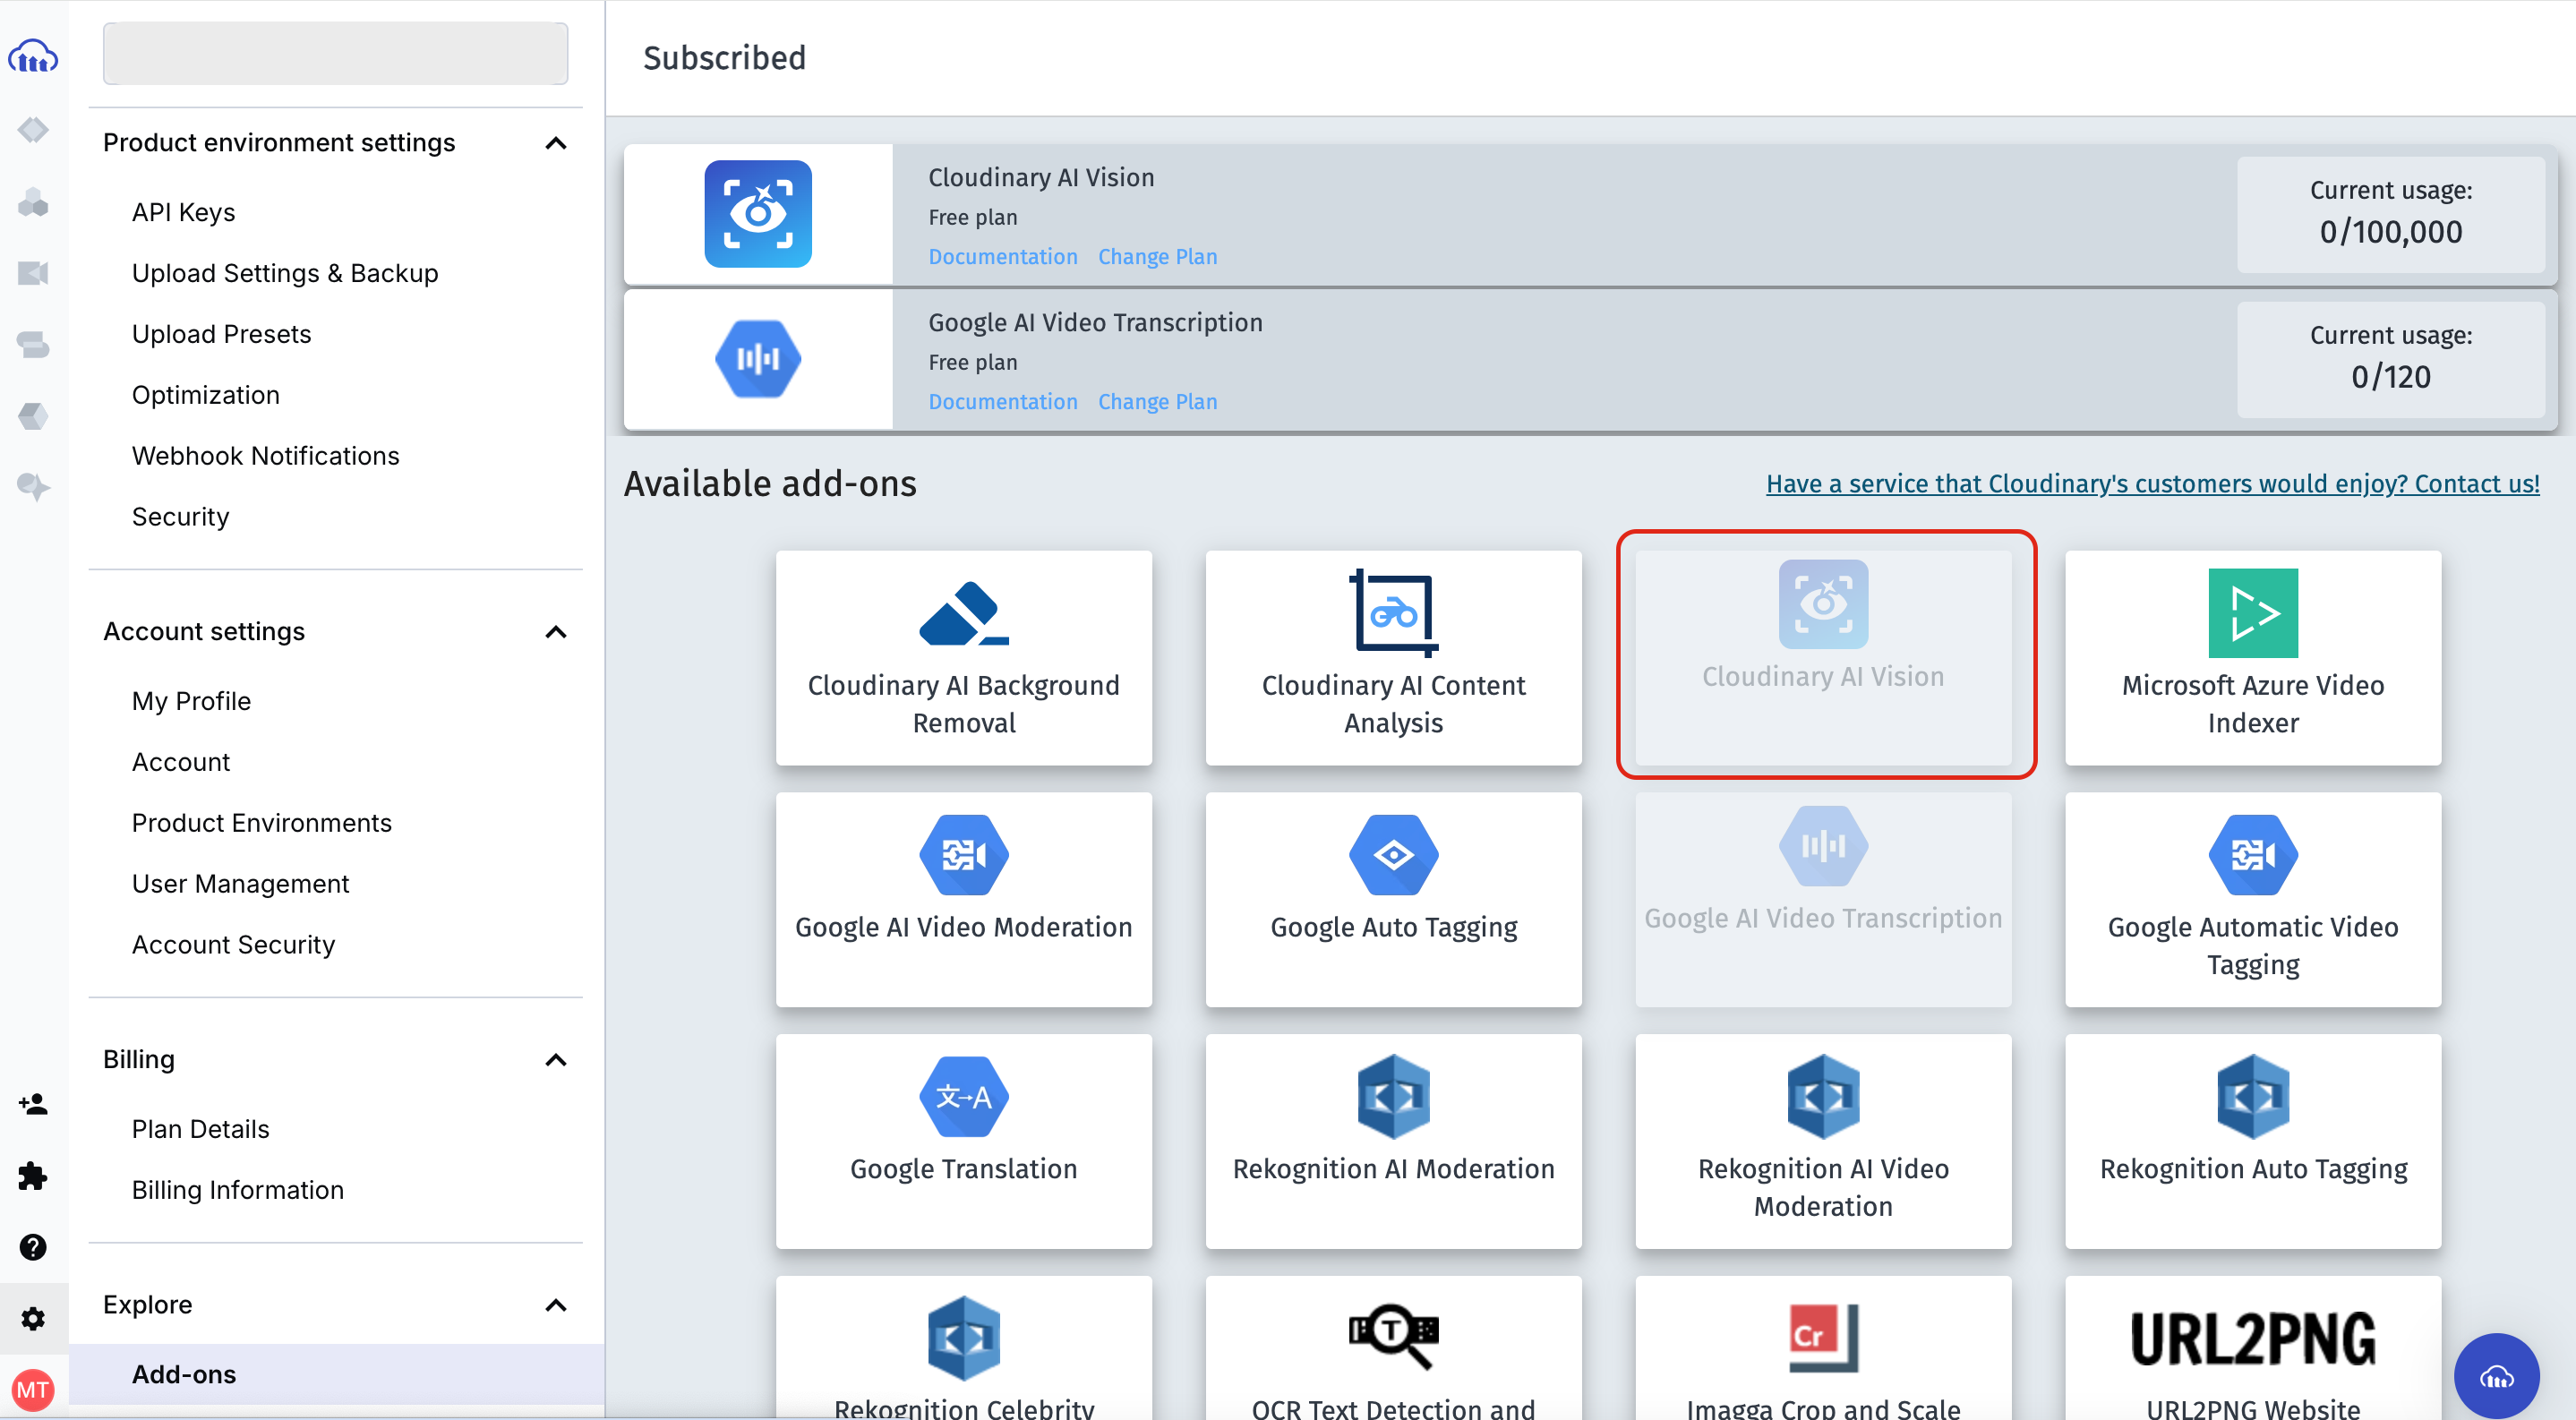
Task: Open Webhook Notifications
Action: point(265,456)
